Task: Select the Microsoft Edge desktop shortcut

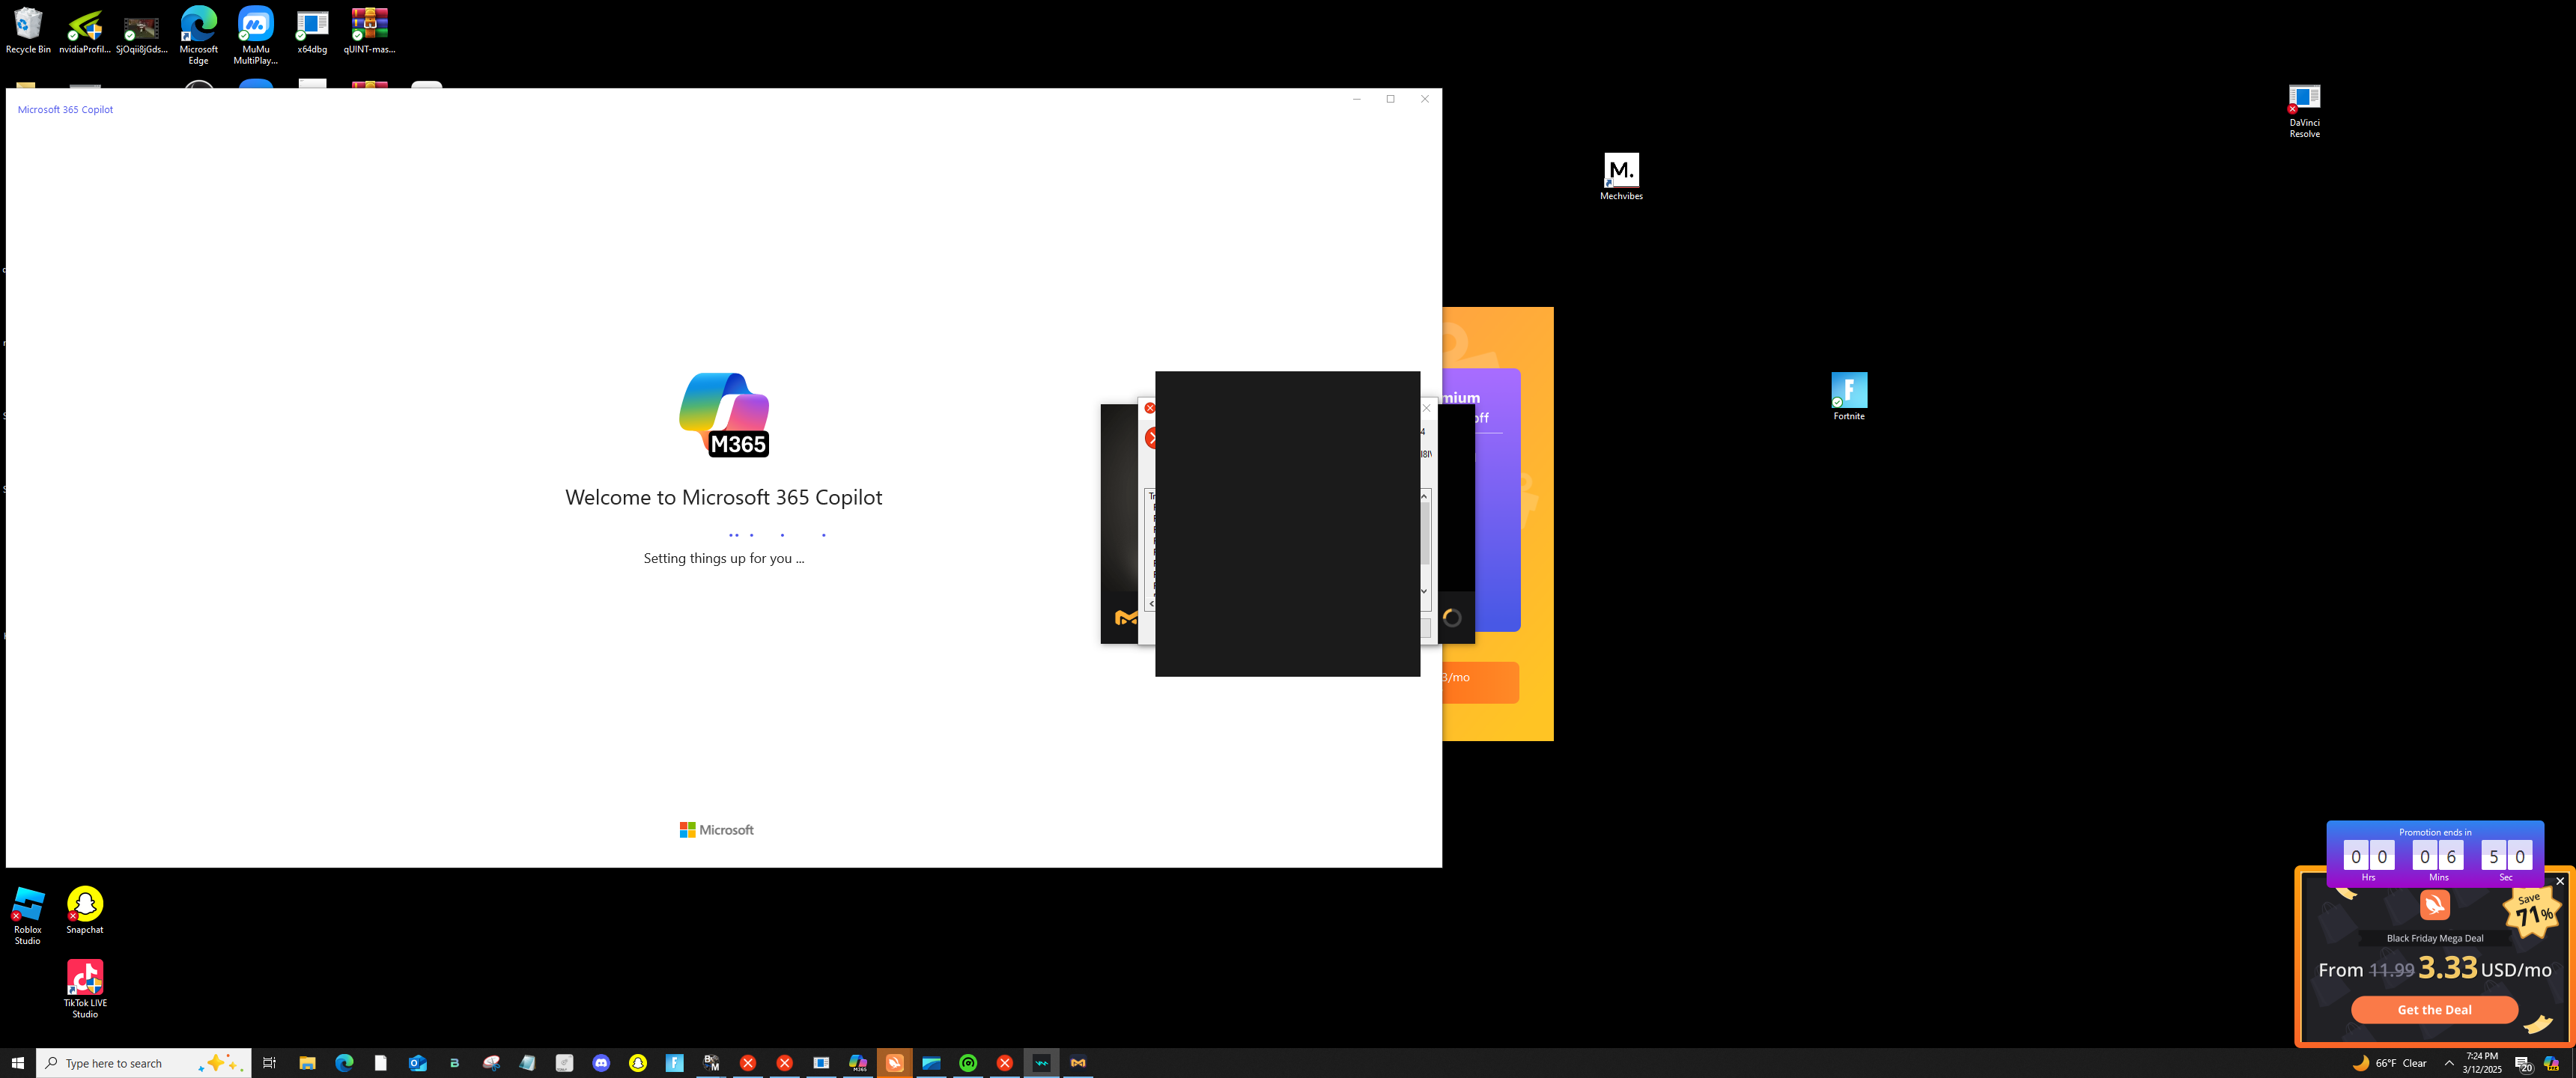Action: [x=198, y=36]
